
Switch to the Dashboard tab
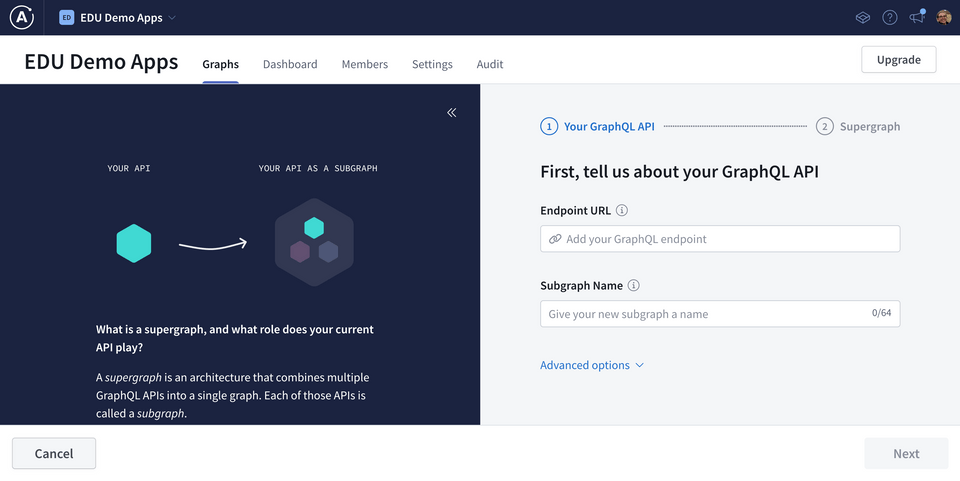pyautogui.click(x=290, y=64)
